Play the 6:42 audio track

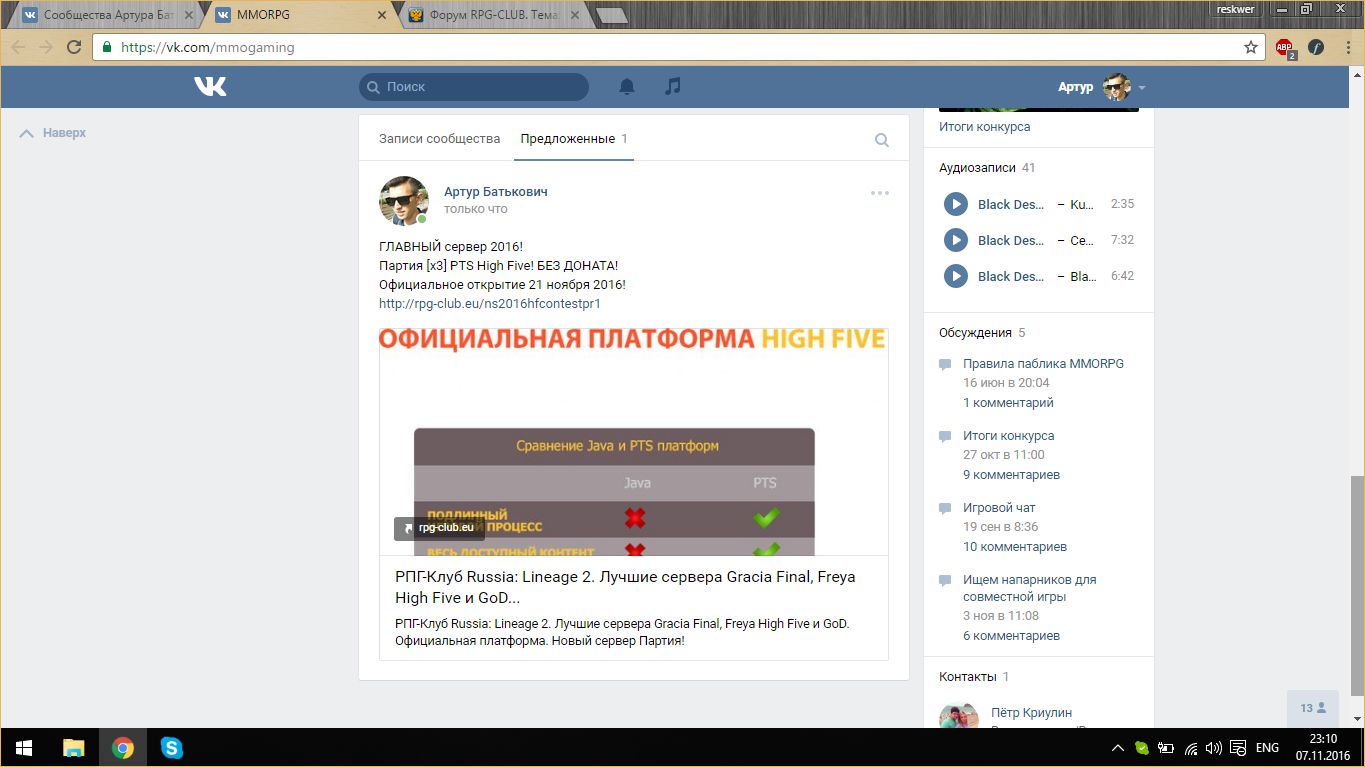point(956,276)
